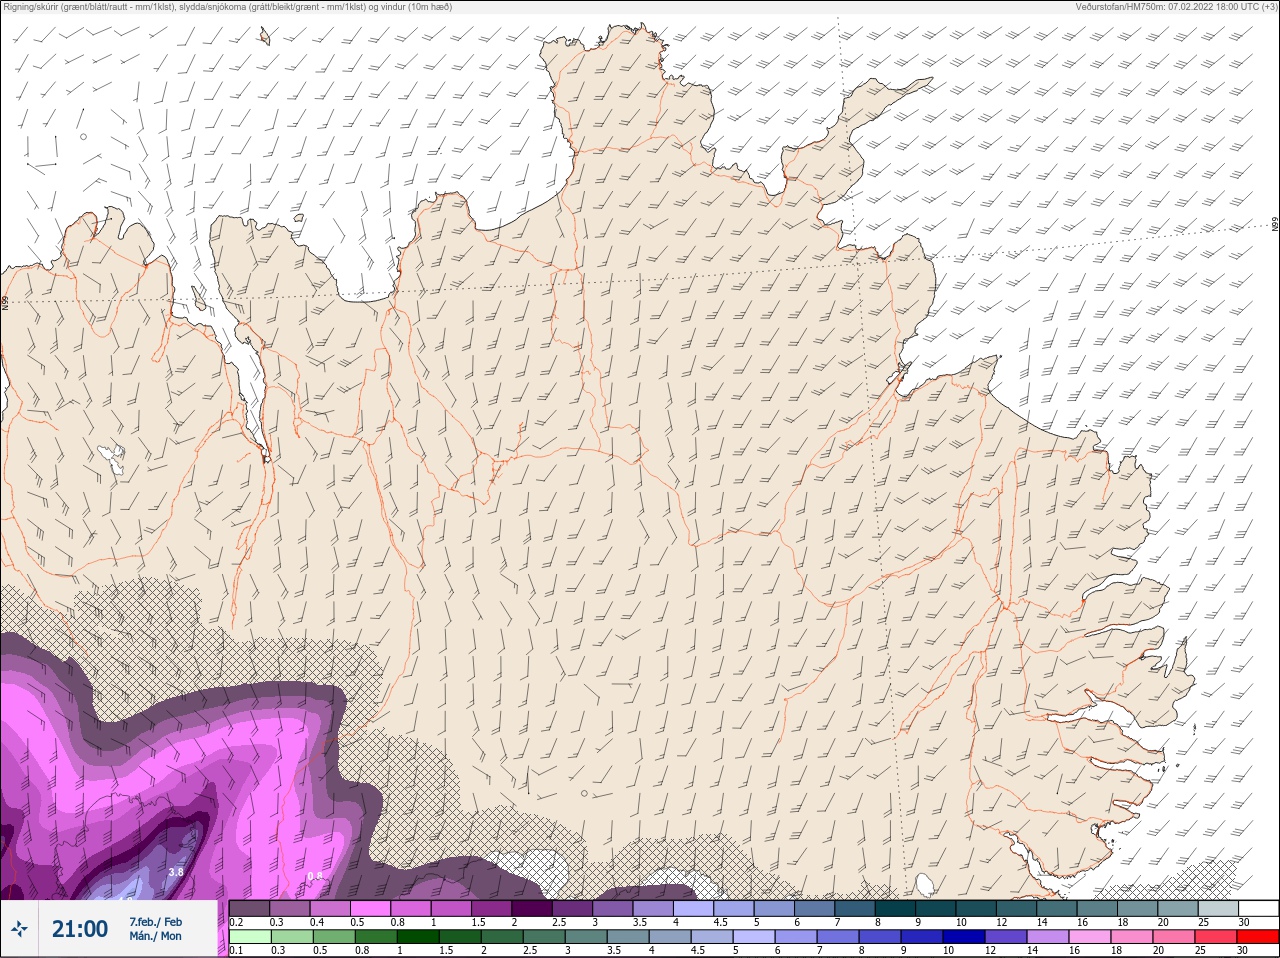Pick the darkest purple swatch between 2 and 2.5 in top row
The width and height of the screenshot is (1280, 958).
point(532,908)
